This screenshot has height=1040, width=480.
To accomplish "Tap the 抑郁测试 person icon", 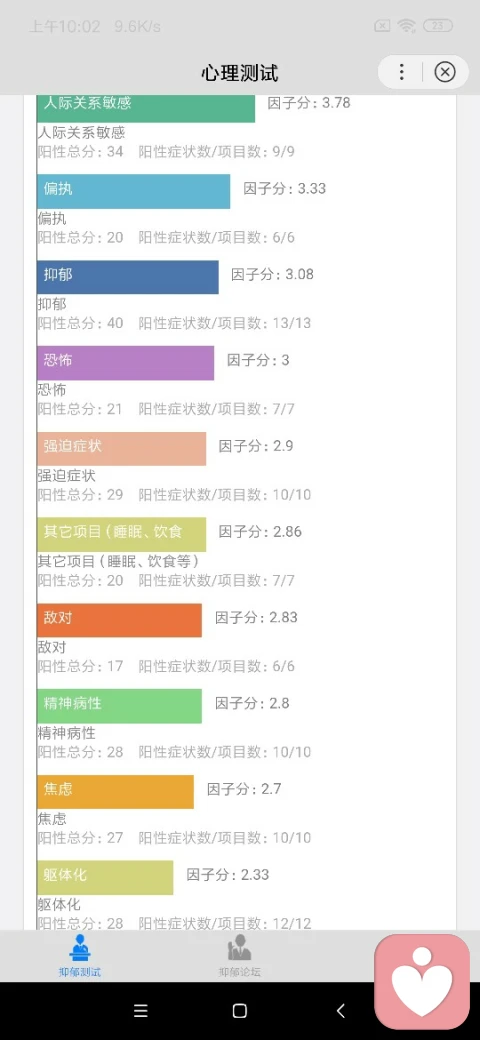I will click(80, 948).
